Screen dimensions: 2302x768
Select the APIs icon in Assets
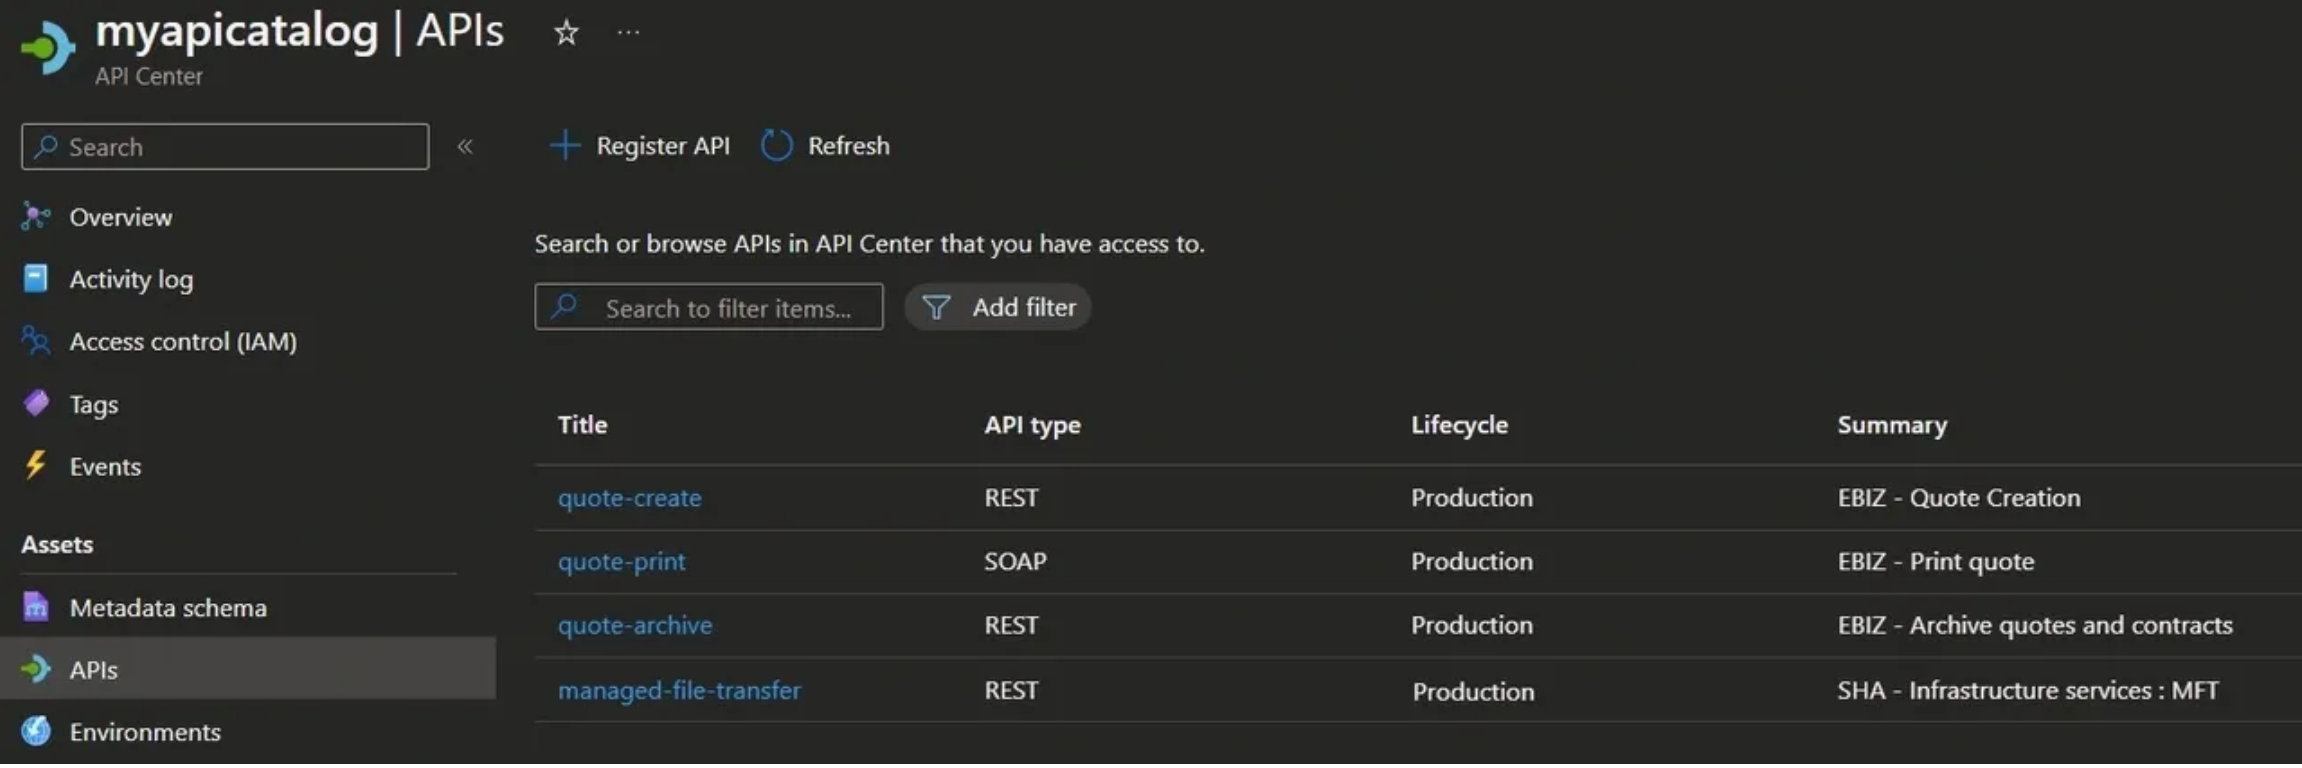36,669
